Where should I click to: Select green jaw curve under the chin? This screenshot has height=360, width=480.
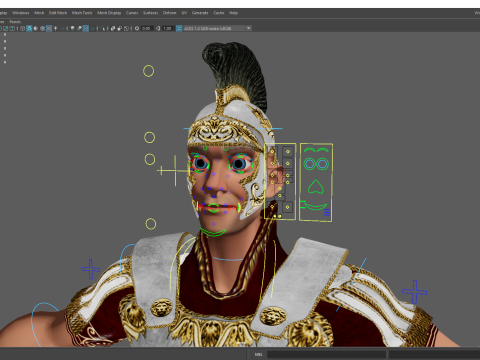tap(214, 232)
